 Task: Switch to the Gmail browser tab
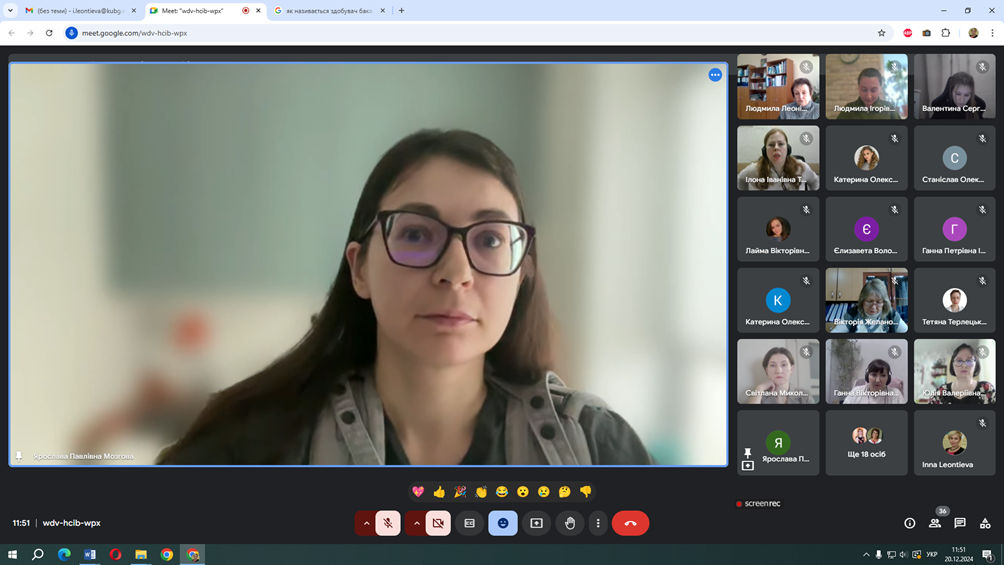76,11
